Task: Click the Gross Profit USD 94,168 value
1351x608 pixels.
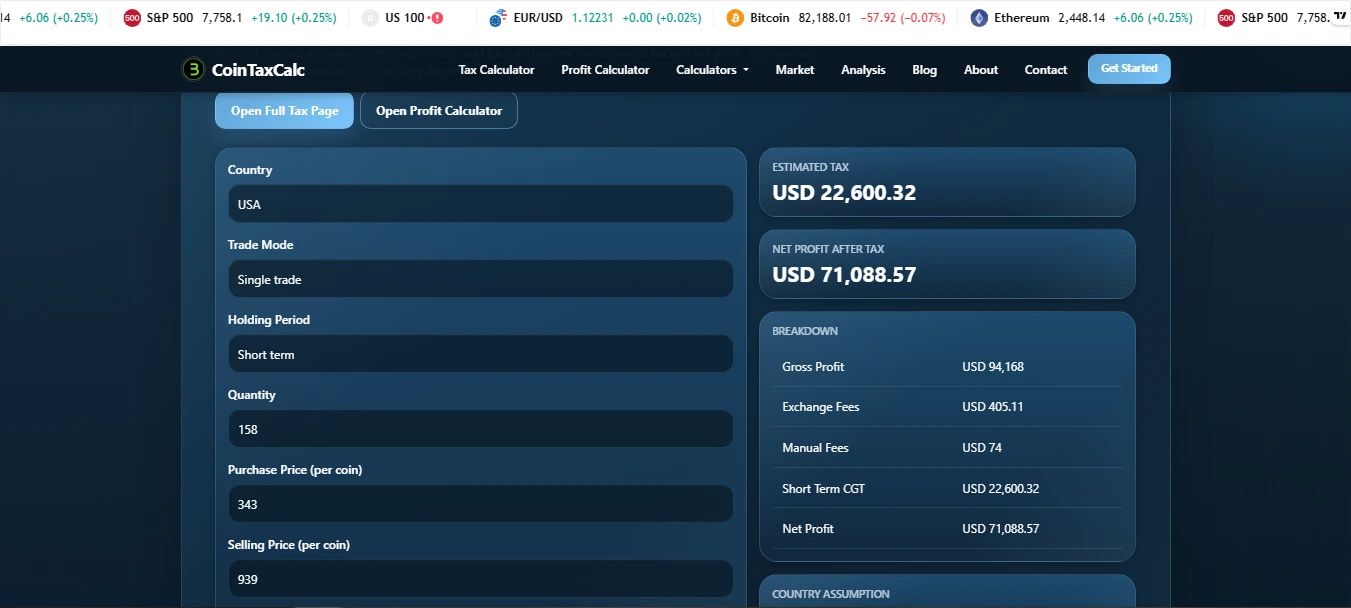Action: (x=993, y=367)
